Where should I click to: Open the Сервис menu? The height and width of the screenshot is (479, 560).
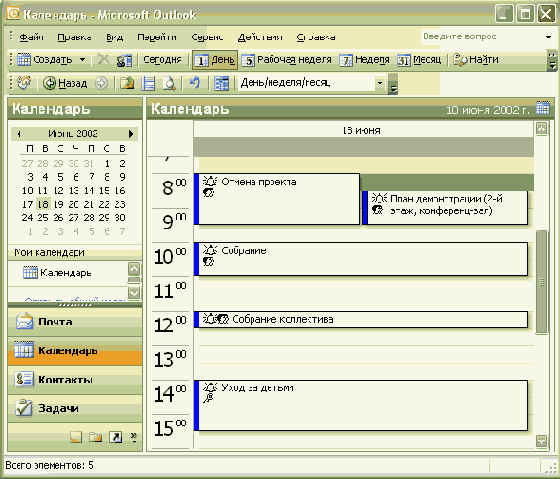point(207,37)
